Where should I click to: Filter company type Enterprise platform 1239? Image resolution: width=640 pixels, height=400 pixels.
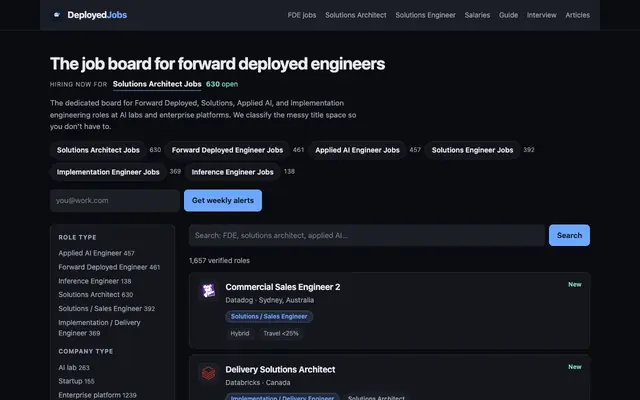coord(97,395)
